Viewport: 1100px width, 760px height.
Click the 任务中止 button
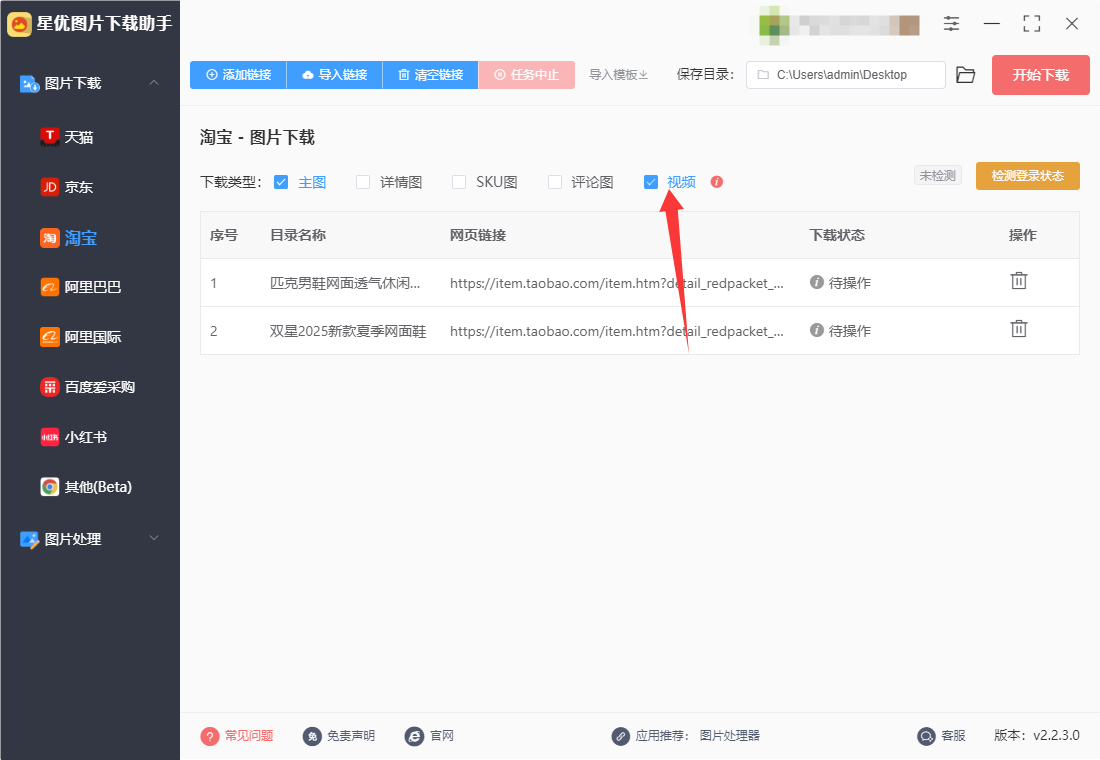point(526,75)
